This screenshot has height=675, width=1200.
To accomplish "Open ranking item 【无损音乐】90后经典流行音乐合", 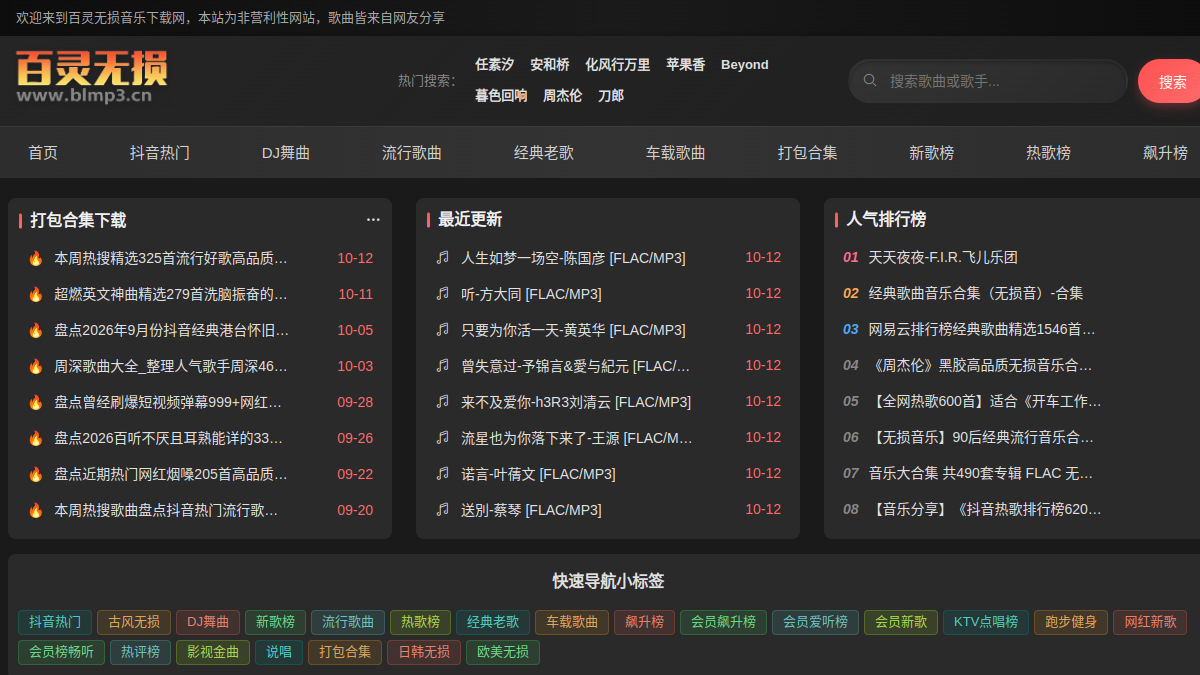I will 981,437.
